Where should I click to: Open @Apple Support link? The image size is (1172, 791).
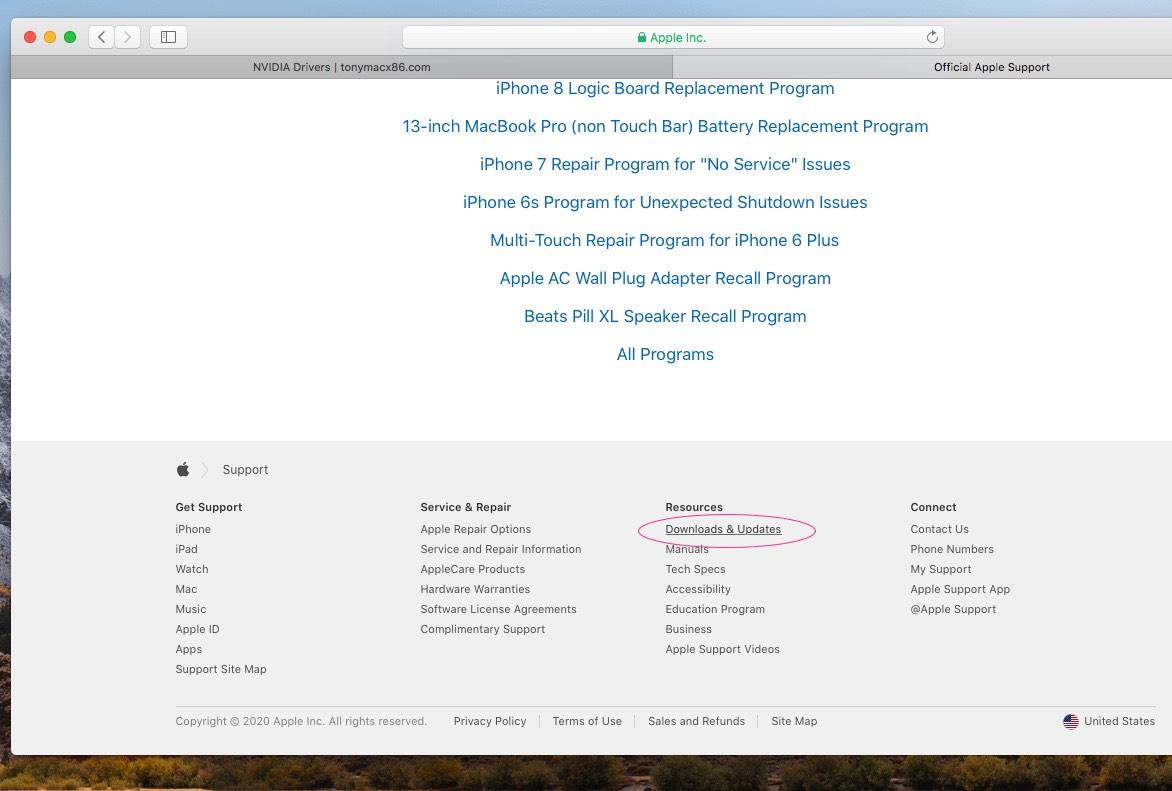(953, 610)
